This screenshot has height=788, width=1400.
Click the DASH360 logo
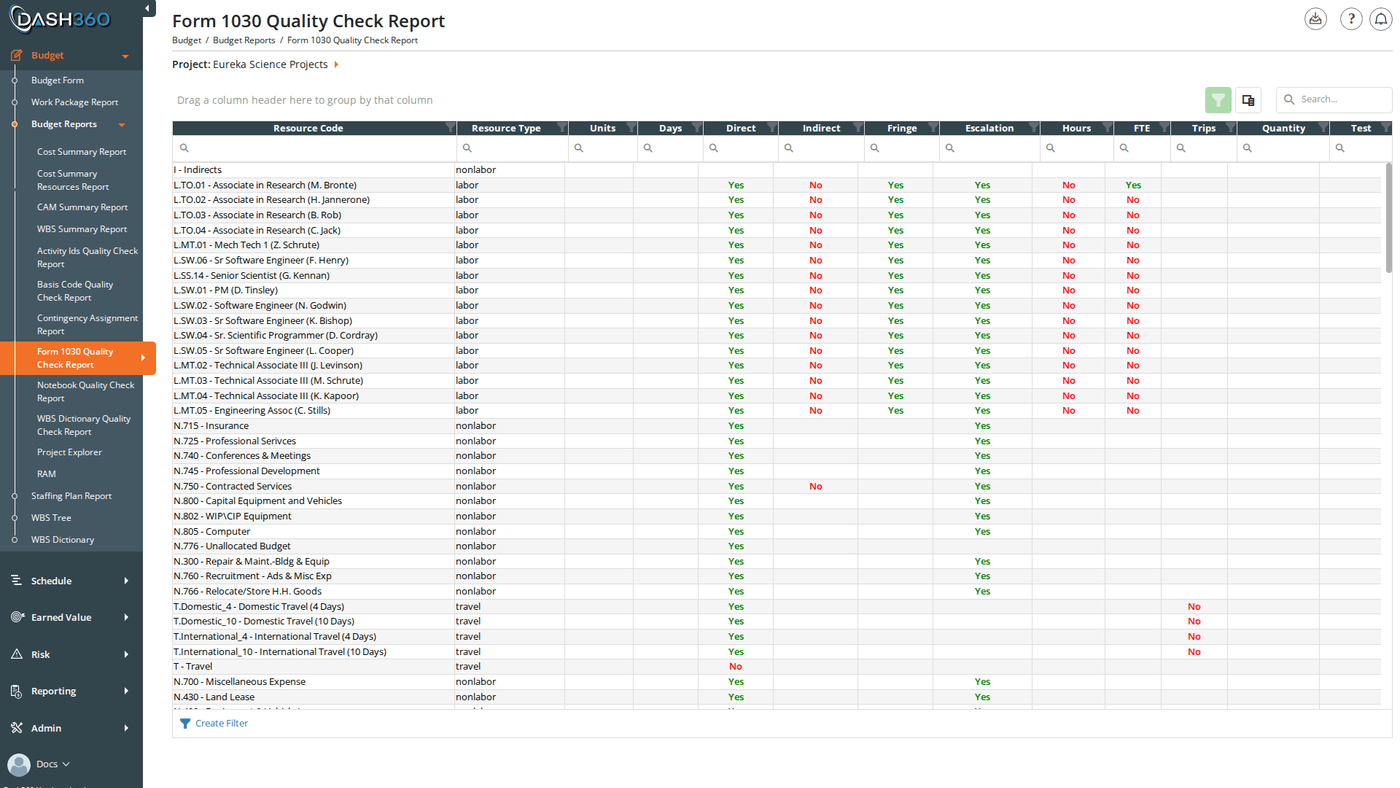coord(60,19)
